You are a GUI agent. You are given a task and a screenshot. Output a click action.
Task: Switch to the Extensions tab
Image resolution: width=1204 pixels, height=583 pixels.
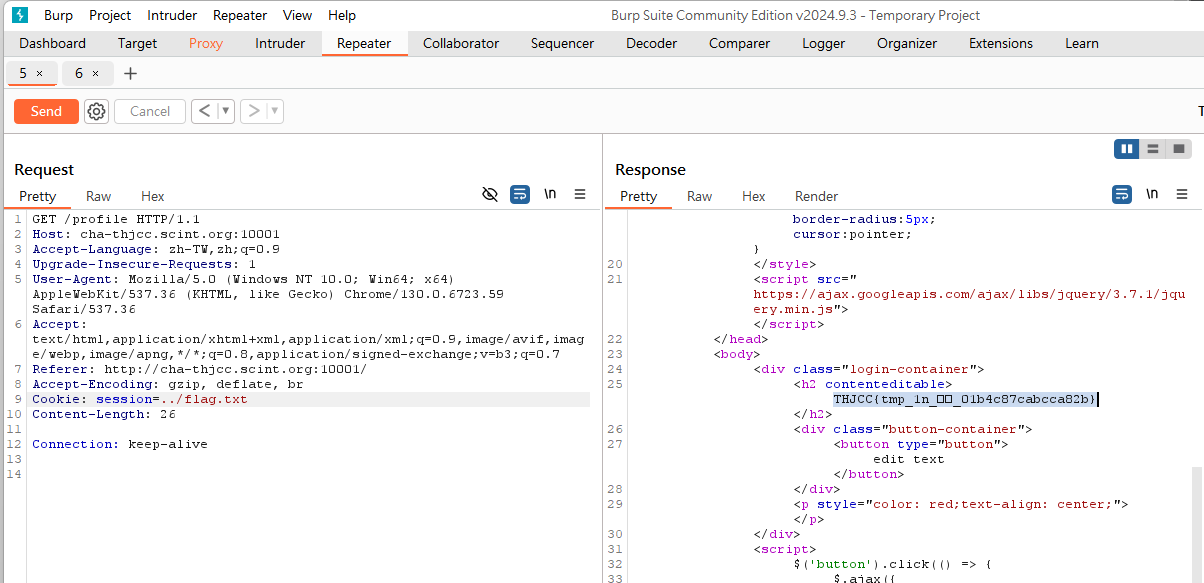[1001, 43]
